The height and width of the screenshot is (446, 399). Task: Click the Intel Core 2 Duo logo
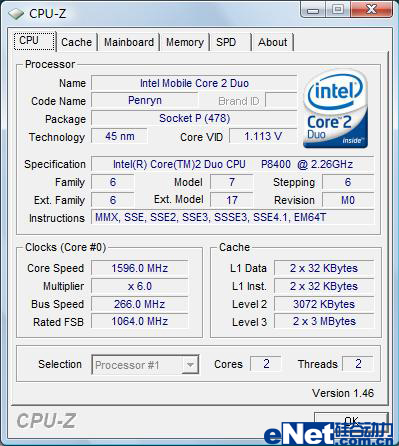tap(336, 109)
